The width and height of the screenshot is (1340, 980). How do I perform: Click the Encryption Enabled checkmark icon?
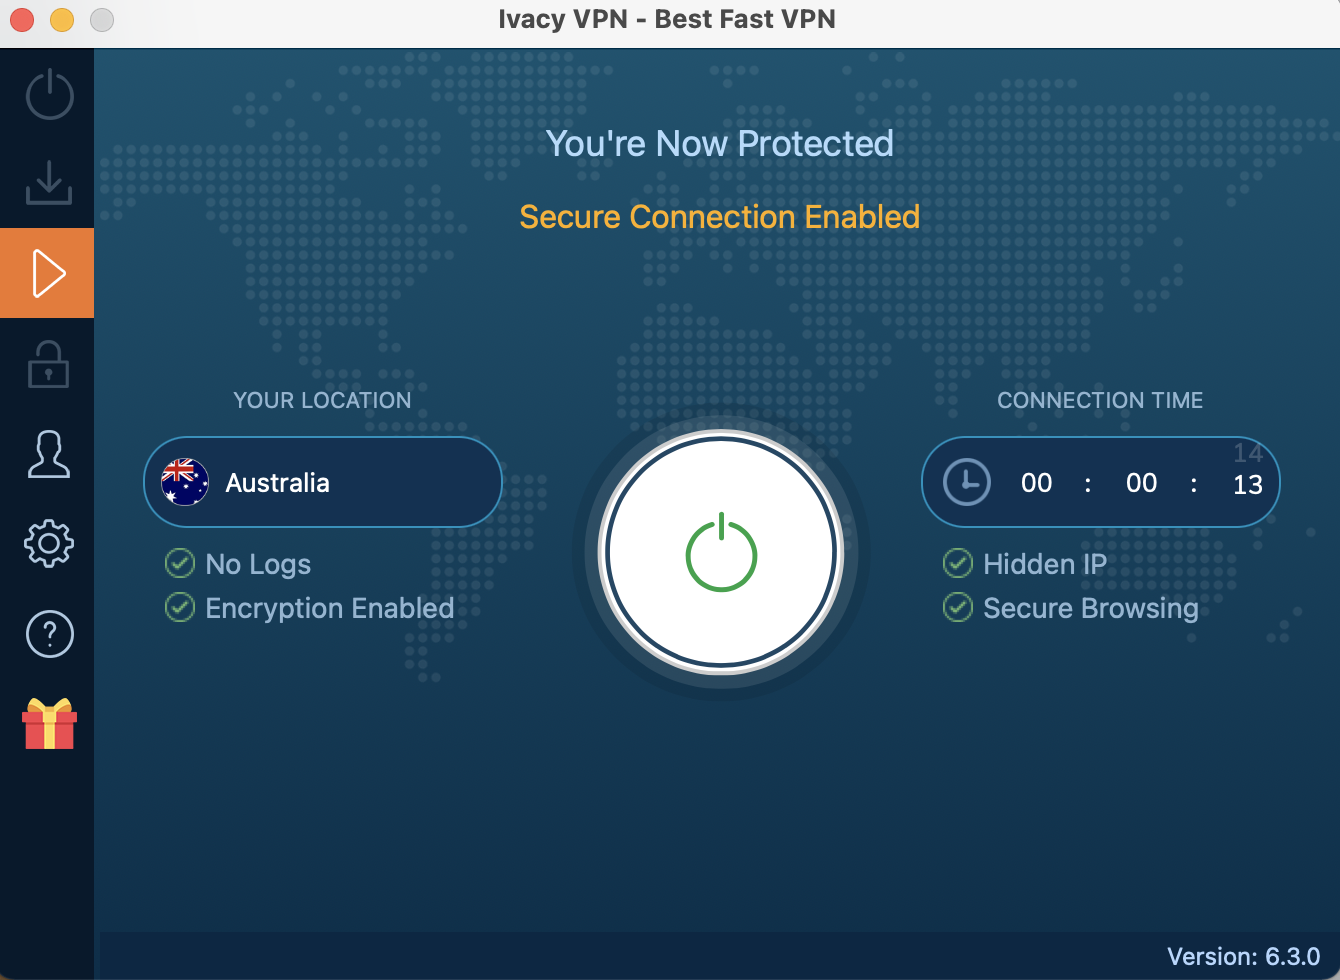pyautogui.click(x=180, y=607)
